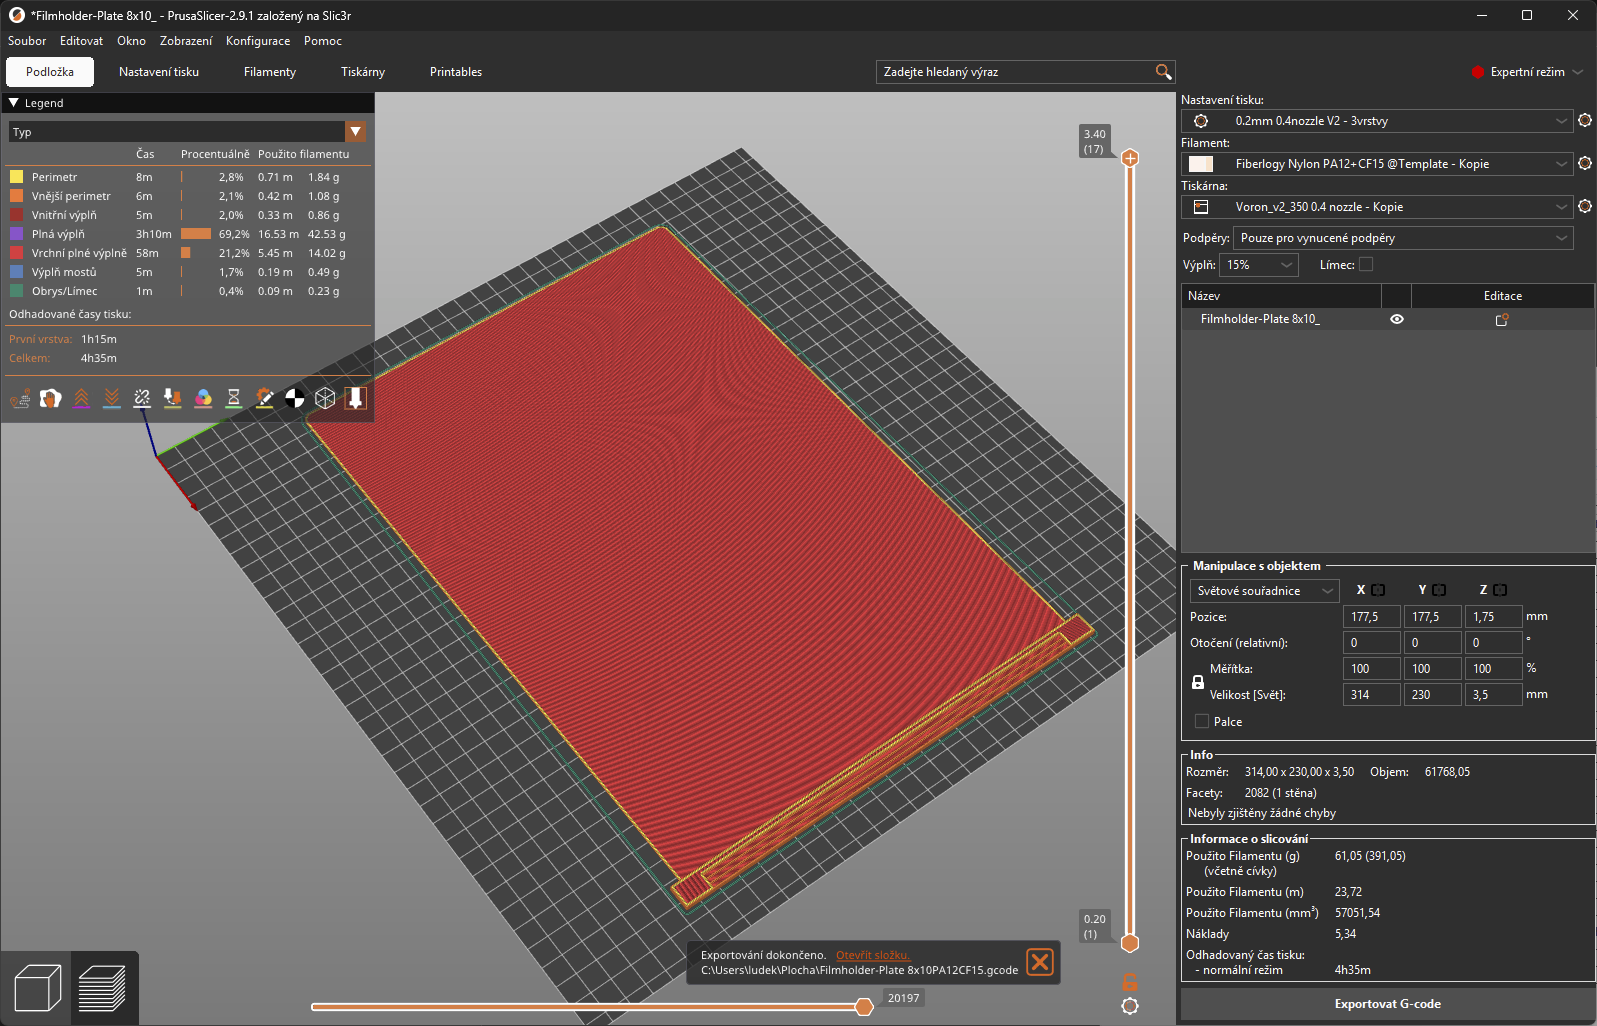Toggle color changes icon with colored circles
Image resolution: width=1597 pixels, height=1026 pixels.
(203, 398)
